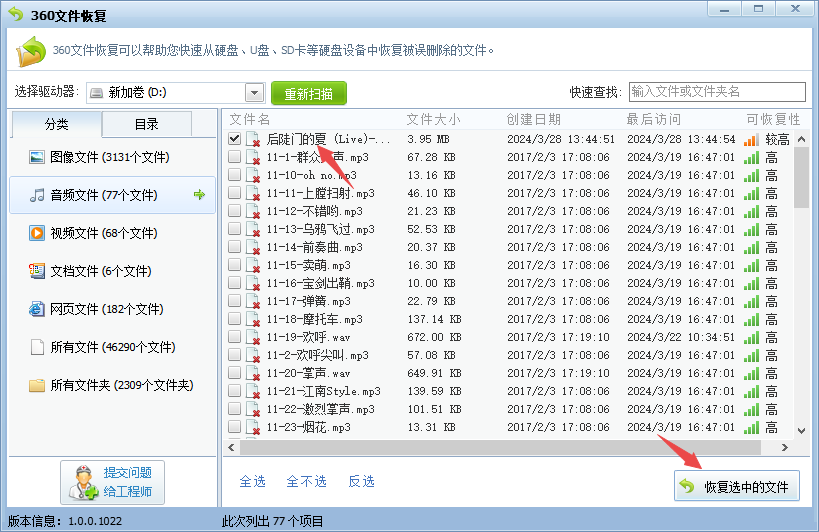This screenshot has height=532, width=819.
Task: Click the engineer doctor avatar icon
Action: pos(83,482)
